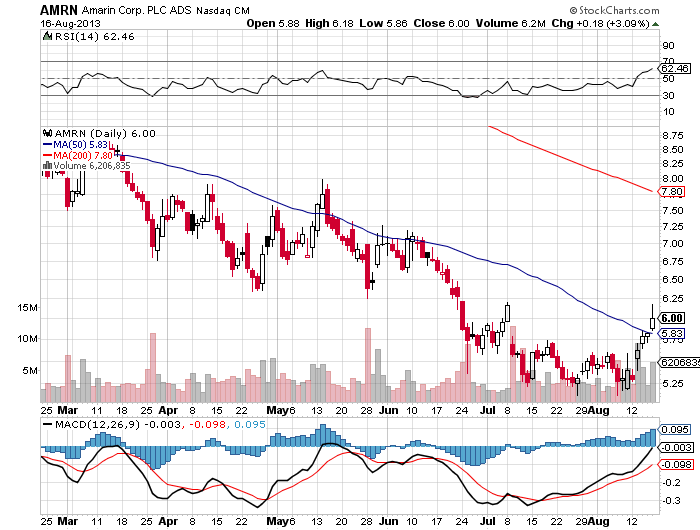700x530 pixels.
Task: Click the volume bars icon in legend
Action: coord(47,166)
